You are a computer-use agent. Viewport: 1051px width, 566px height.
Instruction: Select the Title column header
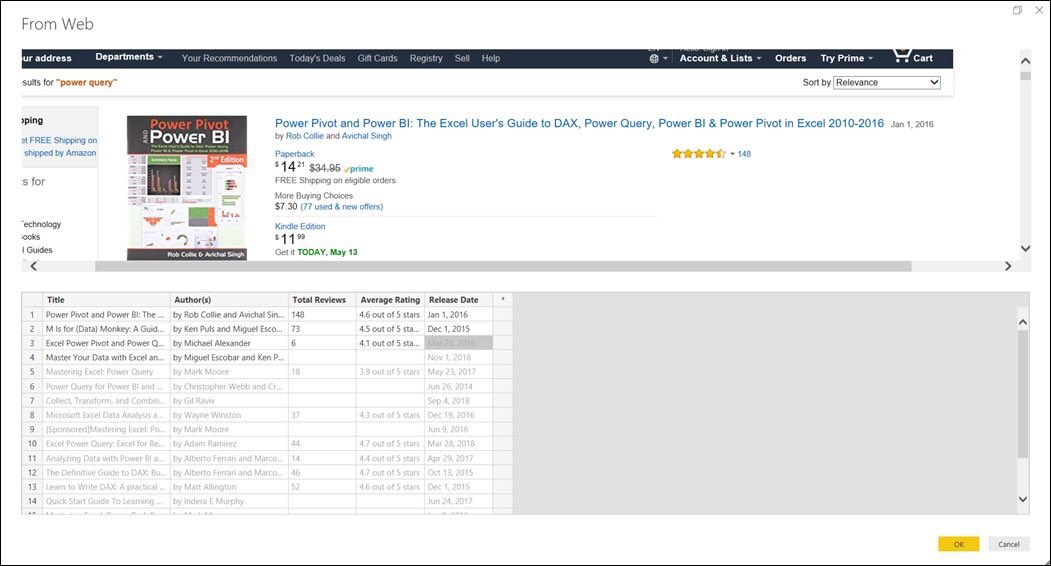click(x=107, y=300)
